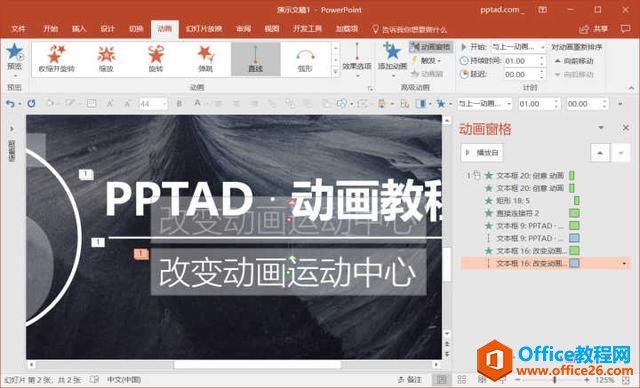Toggle the Notes button in status bar
Screen dimensions: 640x388
410,380
